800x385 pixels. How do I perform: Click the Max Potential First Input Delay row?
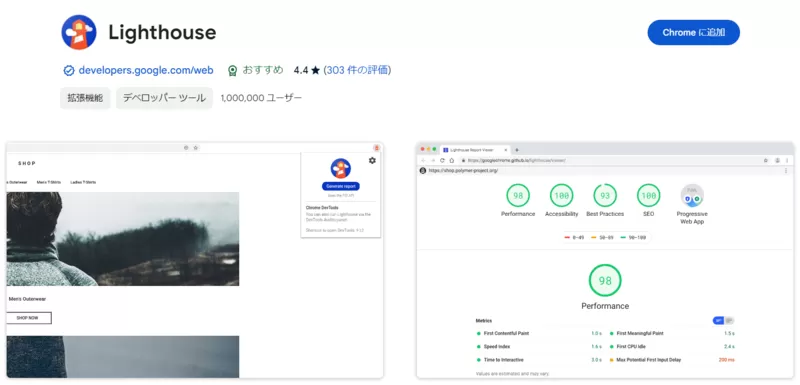click(672, 360)
